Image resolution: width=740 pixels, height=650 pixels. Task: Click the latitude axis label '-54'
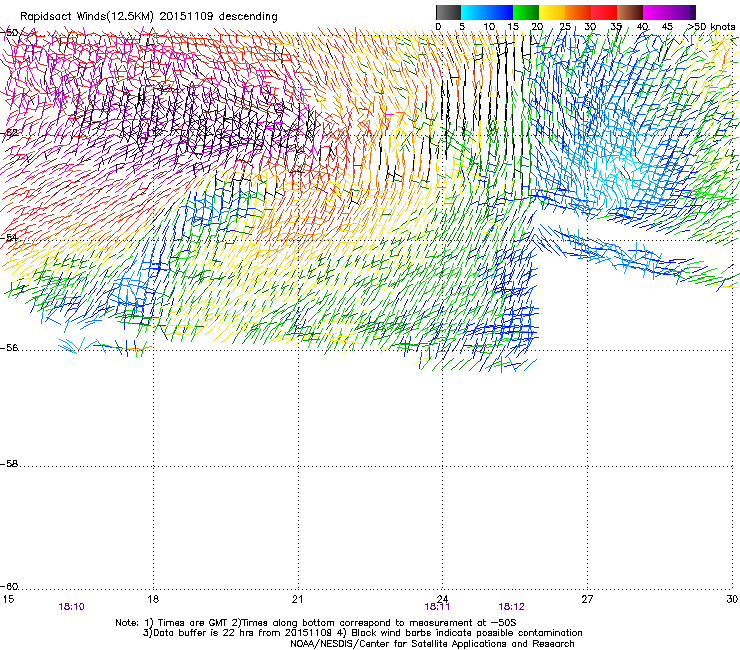click(9, 237)
